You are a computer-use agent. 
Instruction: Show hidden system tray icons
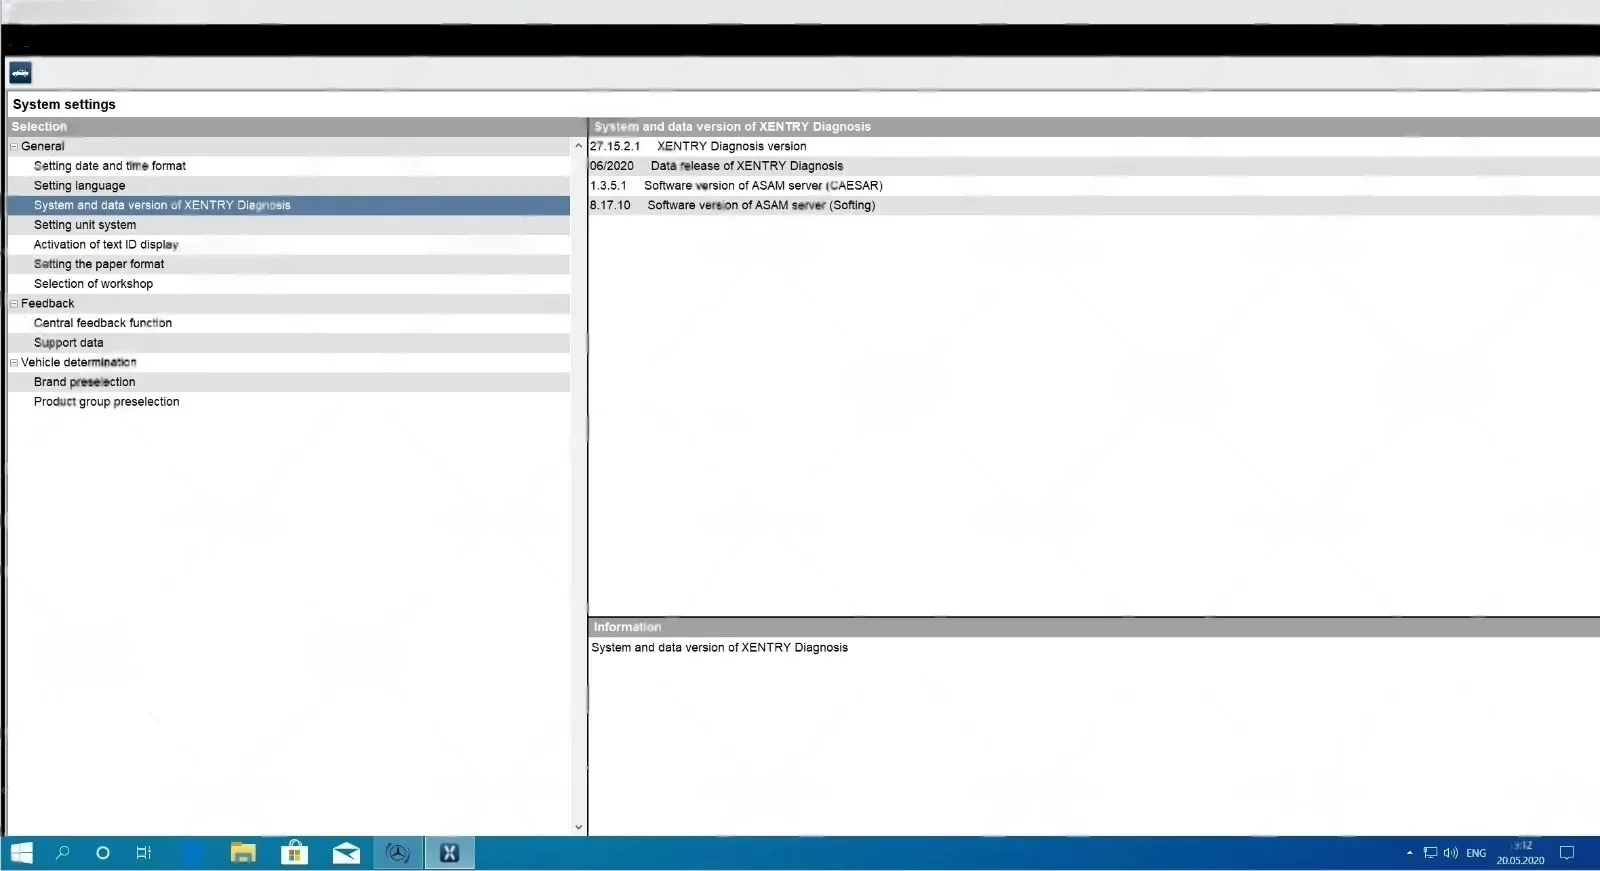[1409, 853]
